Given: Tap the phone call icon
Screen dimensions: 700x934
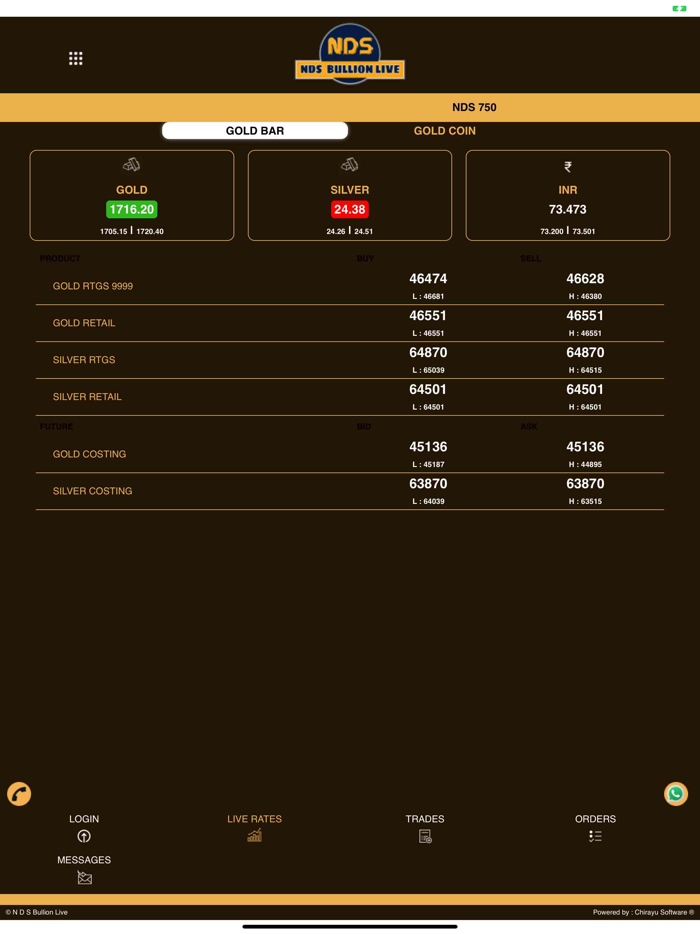Looking at the screenshot, I should [19, 793].
